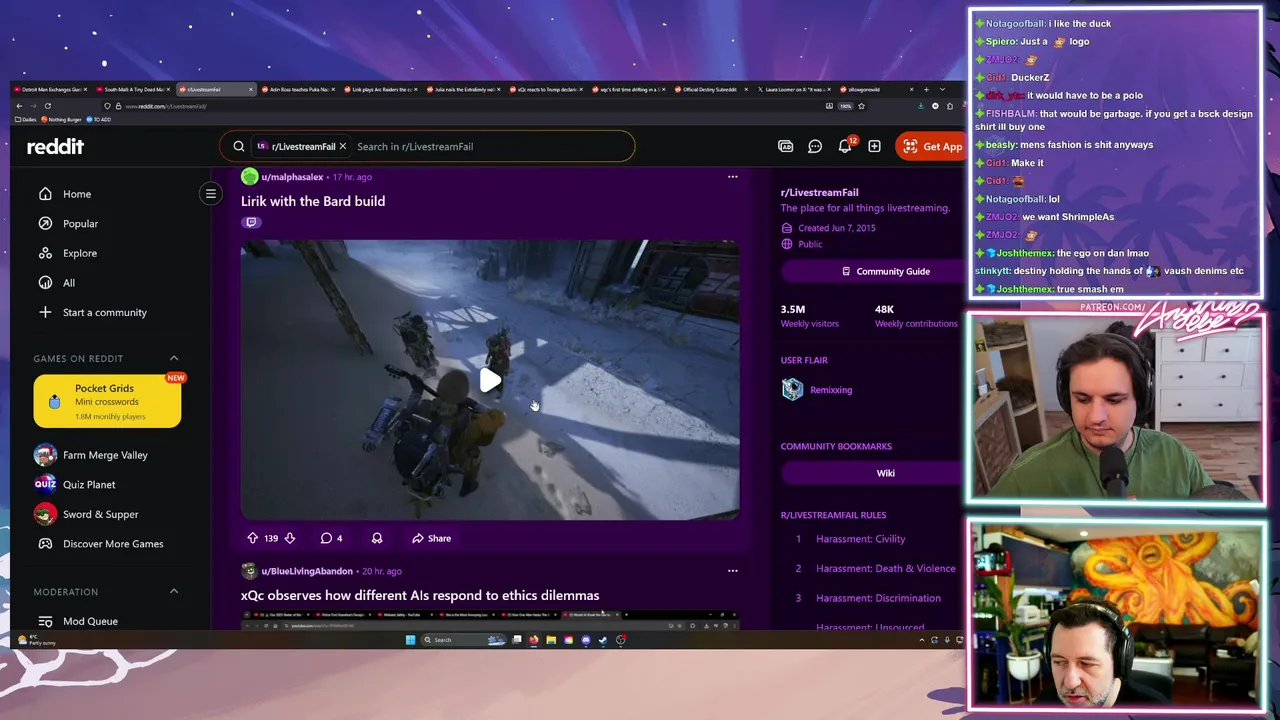
Task: Click the reddit logo
Action: [x=55, y=146]
